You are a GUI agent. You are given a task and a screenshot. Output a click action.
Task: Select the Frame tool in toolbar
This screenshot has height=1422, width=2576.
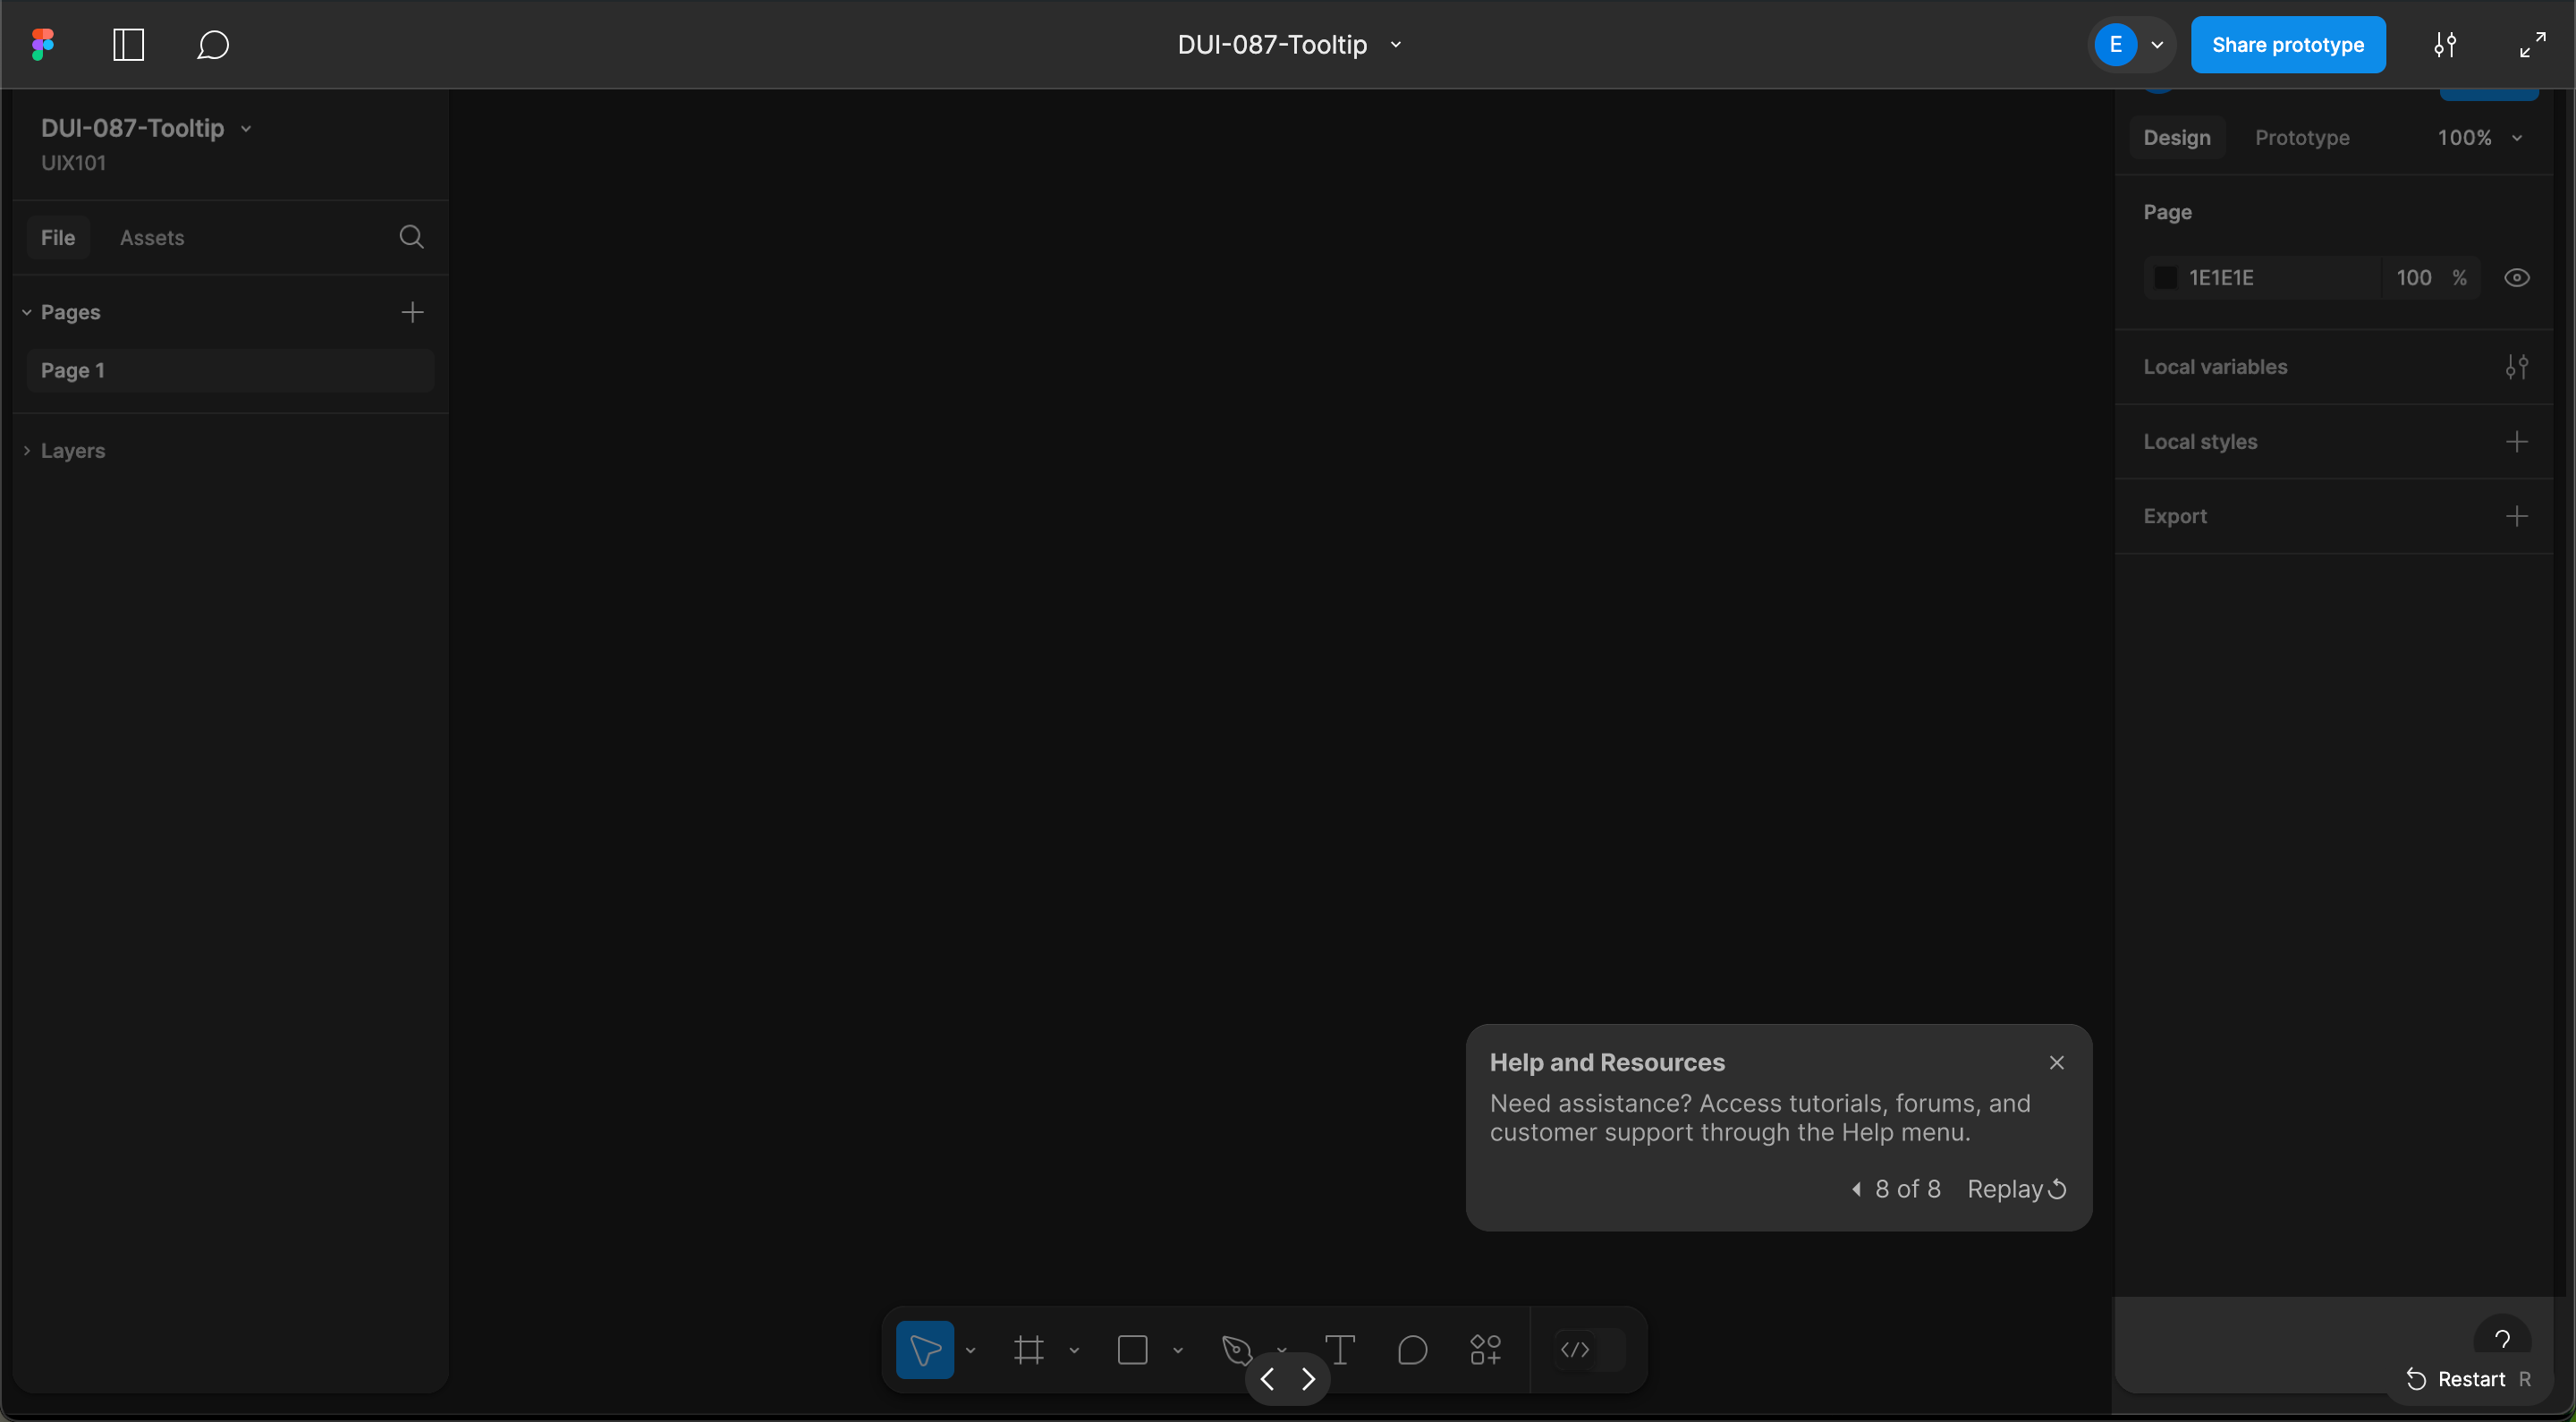(x=1028, y=1350)
